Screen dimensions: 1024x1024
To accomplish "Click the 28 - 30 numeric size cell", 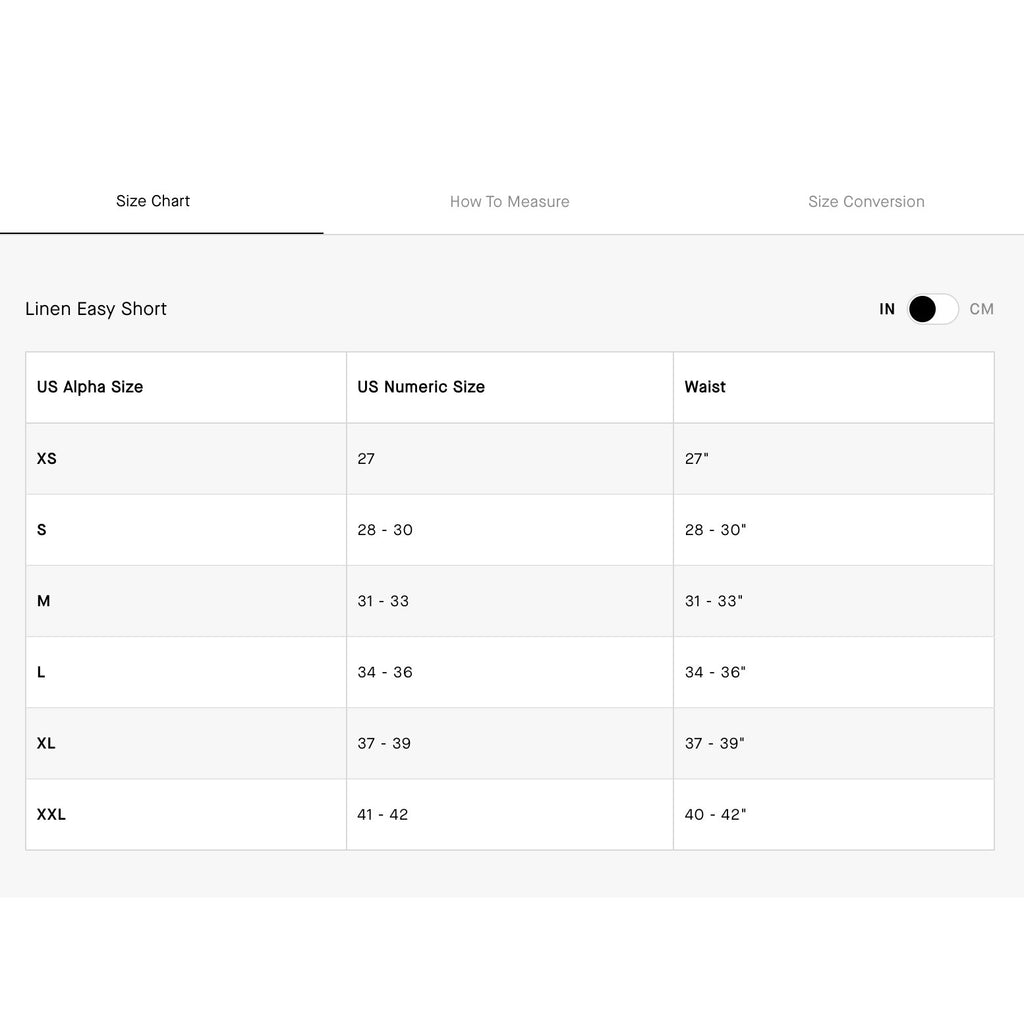I will click(385, 530).
